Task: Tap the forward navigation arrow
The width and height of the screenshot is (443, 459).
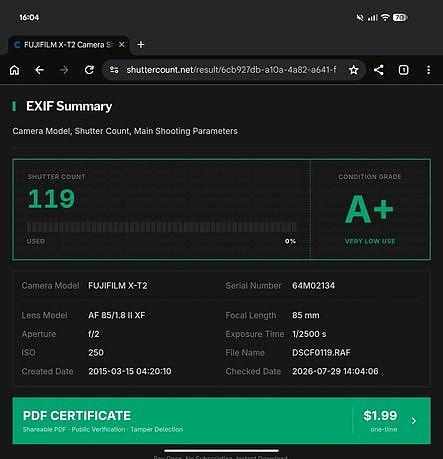Action: [x=64, y=70]
